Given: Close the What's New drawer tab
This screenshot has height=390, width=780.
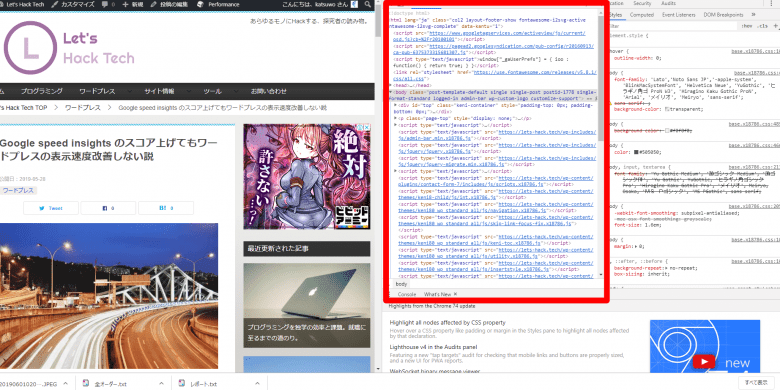Looking at the screenshot, I should (x=455, y=294).
